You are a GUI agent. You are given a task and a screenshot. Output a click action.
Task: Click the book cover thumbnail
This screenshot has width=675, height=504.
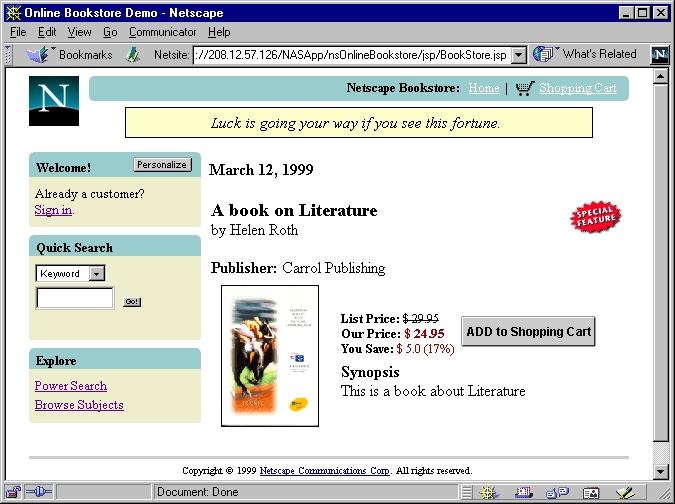pos(270,356)
